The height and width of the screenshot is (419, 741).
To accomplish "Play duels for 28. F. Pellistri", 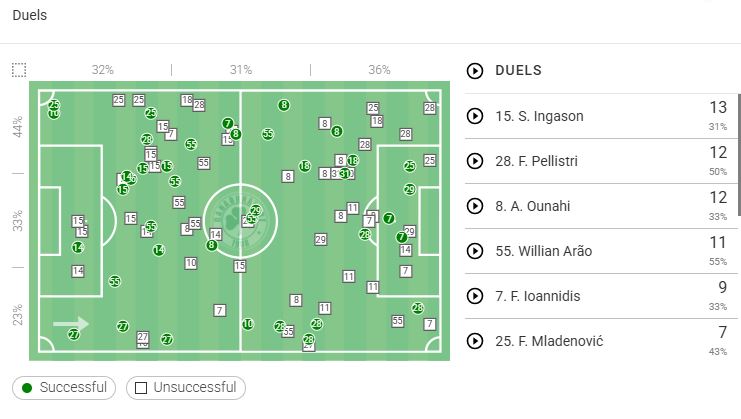I will pyautogui.click(x=474, y=161).
